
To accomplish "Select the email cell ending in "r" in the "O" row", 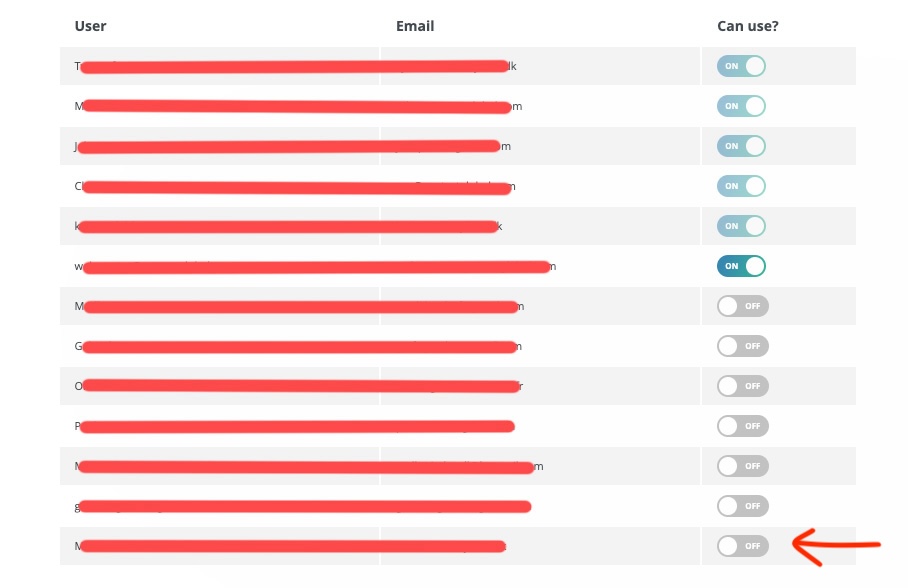I will (x=540, y=386).
